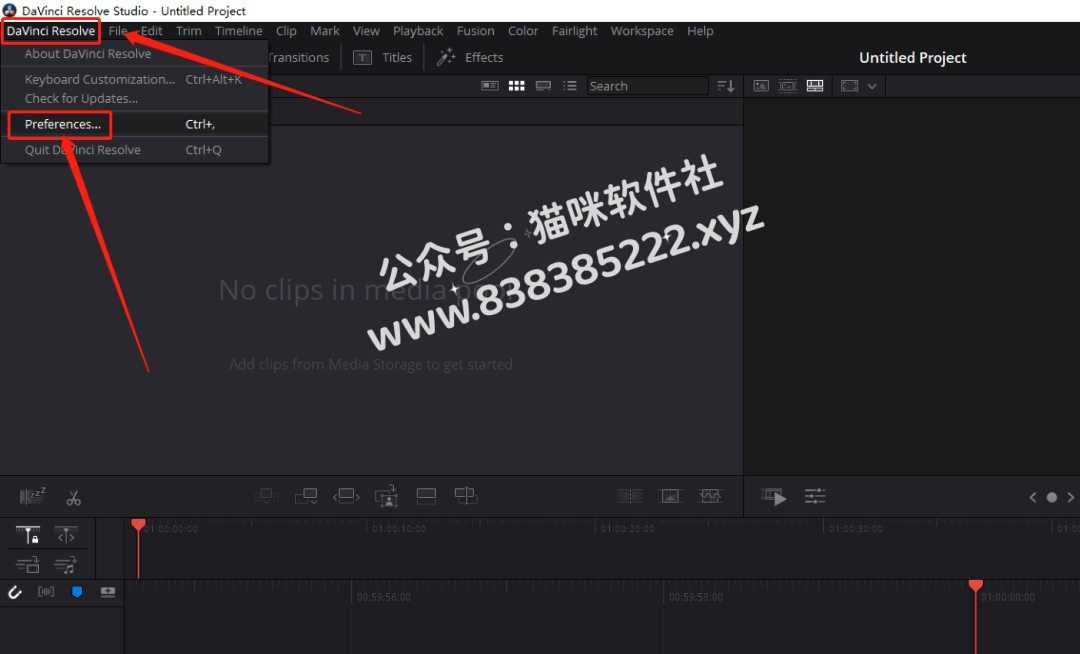
Task: Toggle the playhead lock icon
Action: (28, 535)
